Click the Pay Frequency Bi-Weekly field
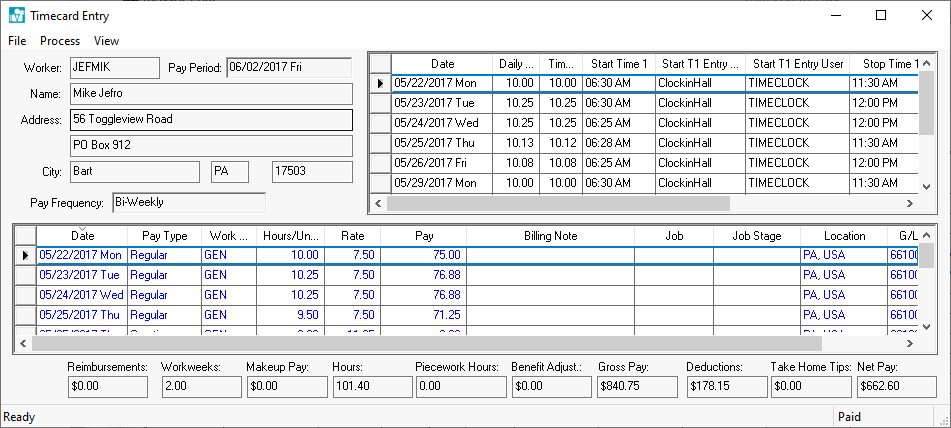The width and height of the screenshot is (951, 428). [x=188, y=202]
